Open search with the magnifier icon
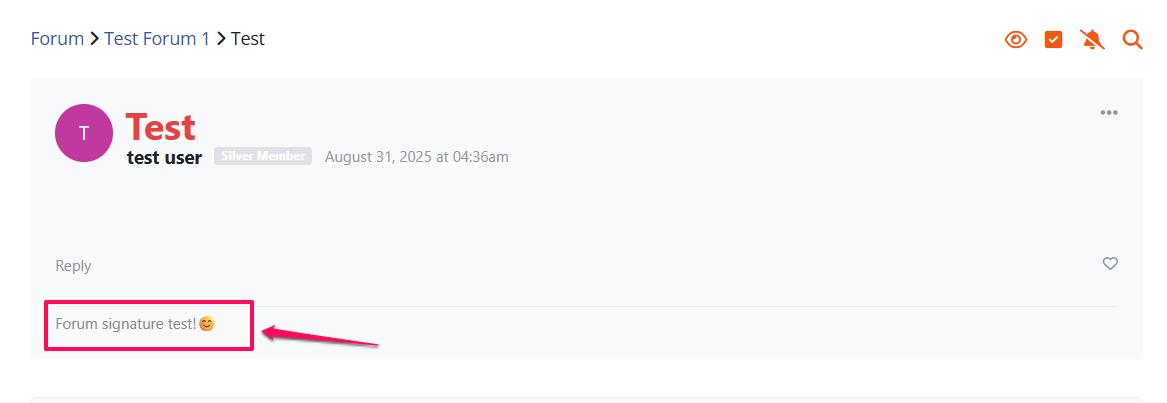Screen dimensions: 1167x403 1132,39
